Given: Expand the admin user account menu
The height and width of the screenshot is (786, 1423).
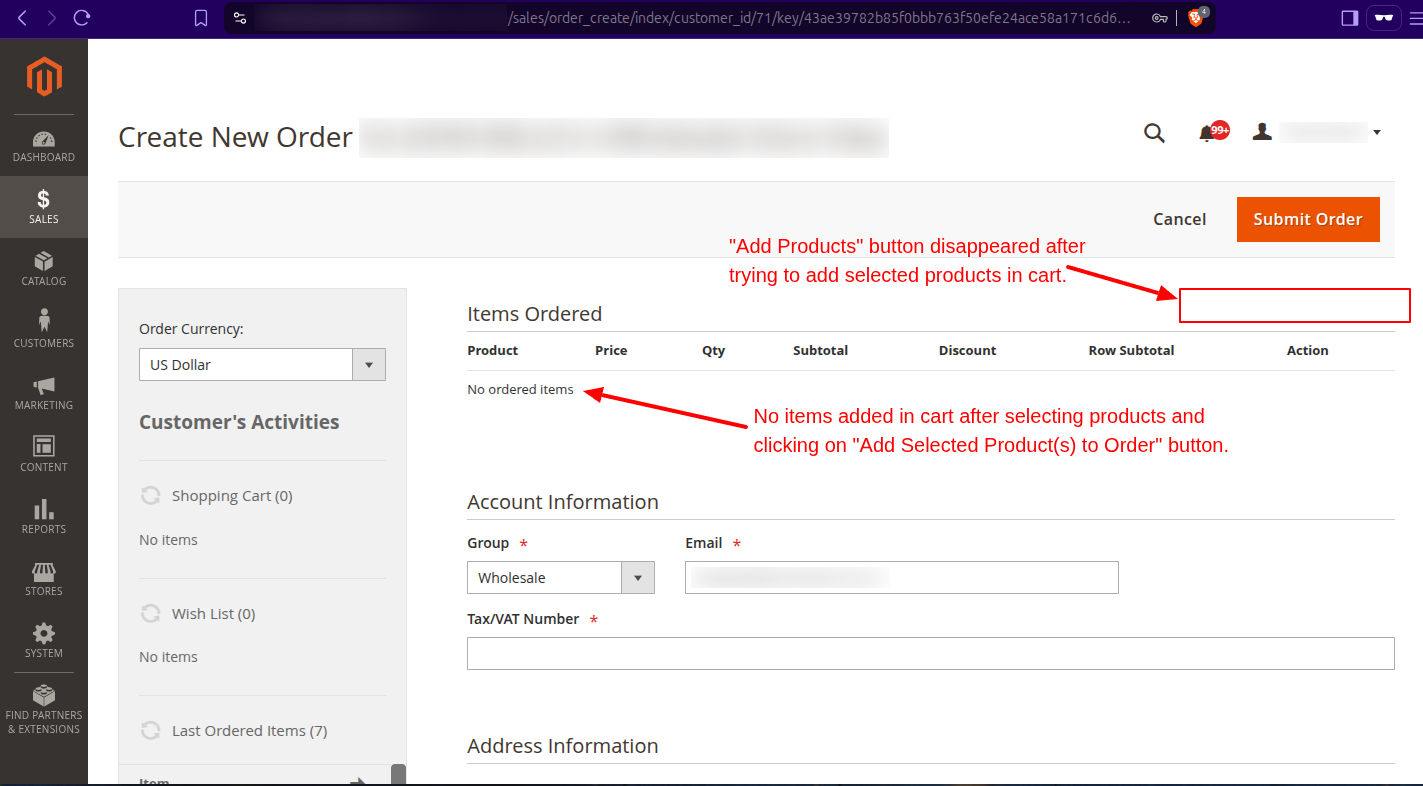Looking at the screenshot, I should pyautogui.click(x=1318, y=132).
